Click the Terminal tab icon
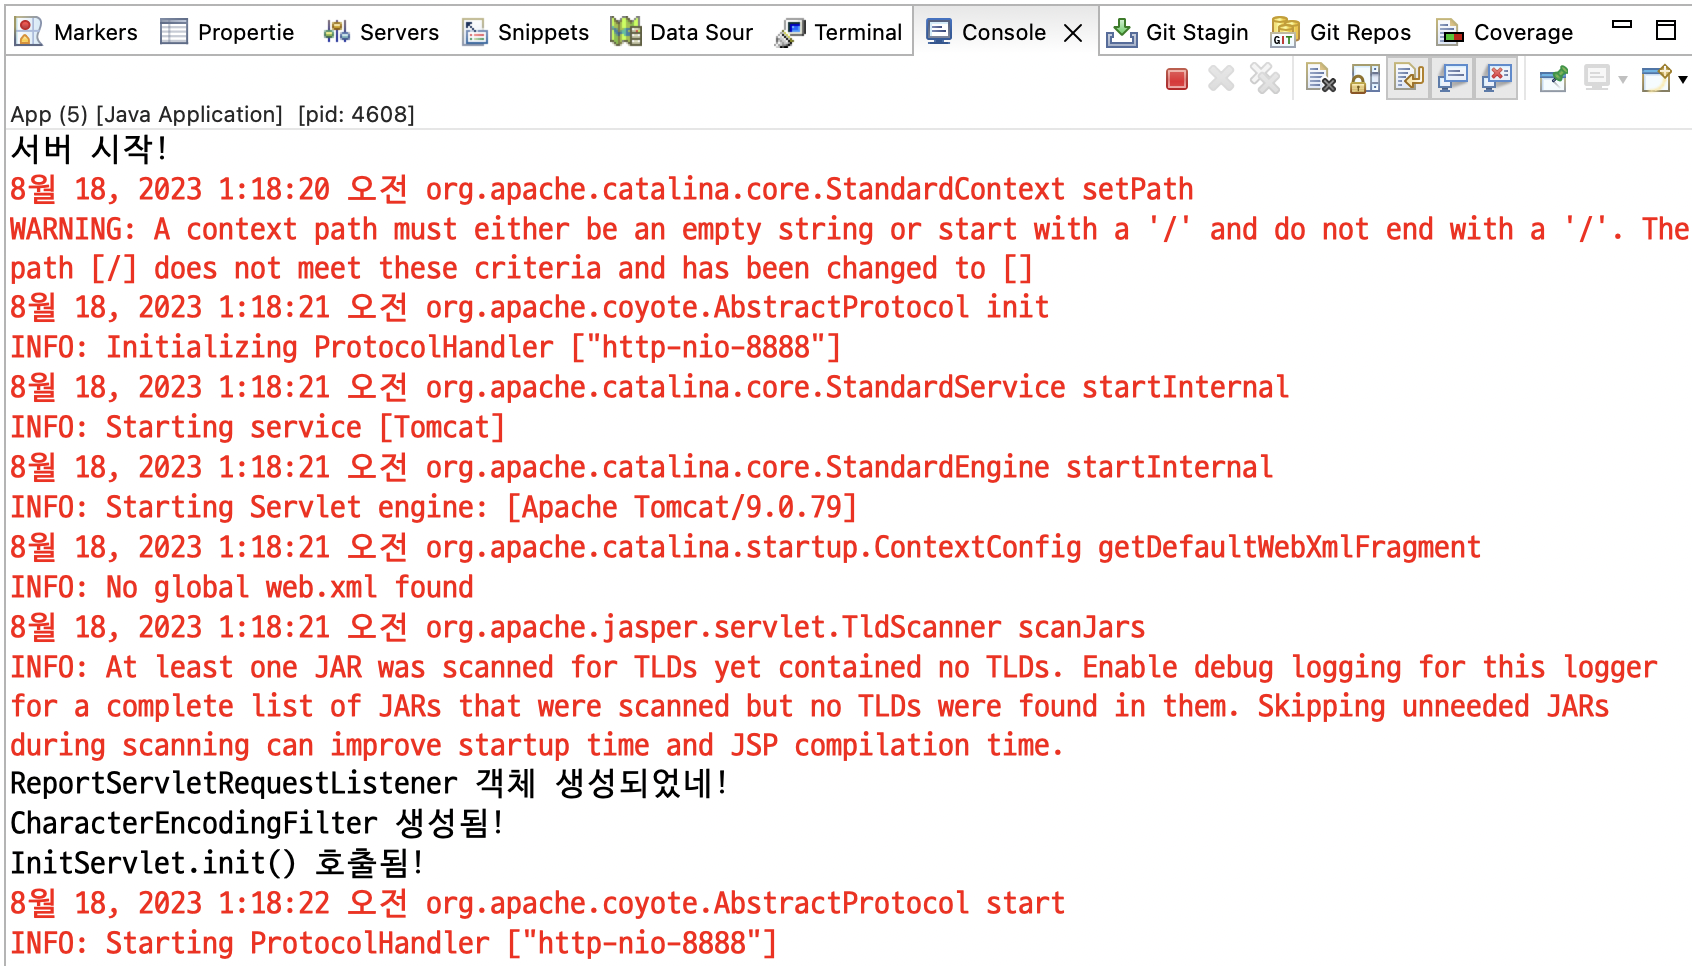The height and width of the screenshot is (966, 1692). pyautogui.click(x=790, y=33)
